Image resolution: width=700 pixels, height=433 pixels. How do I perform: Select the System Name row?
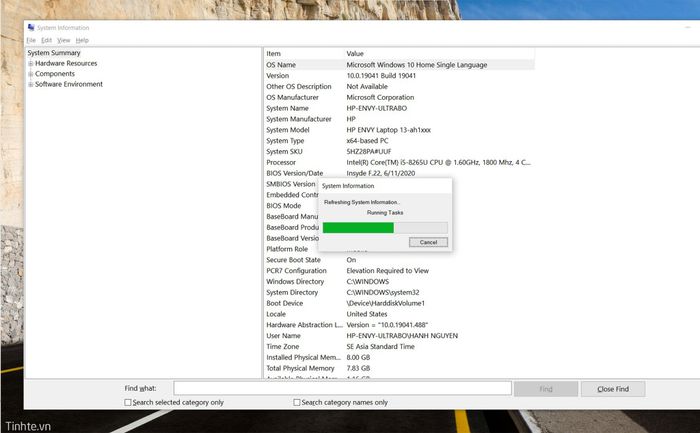pos(399,108)
